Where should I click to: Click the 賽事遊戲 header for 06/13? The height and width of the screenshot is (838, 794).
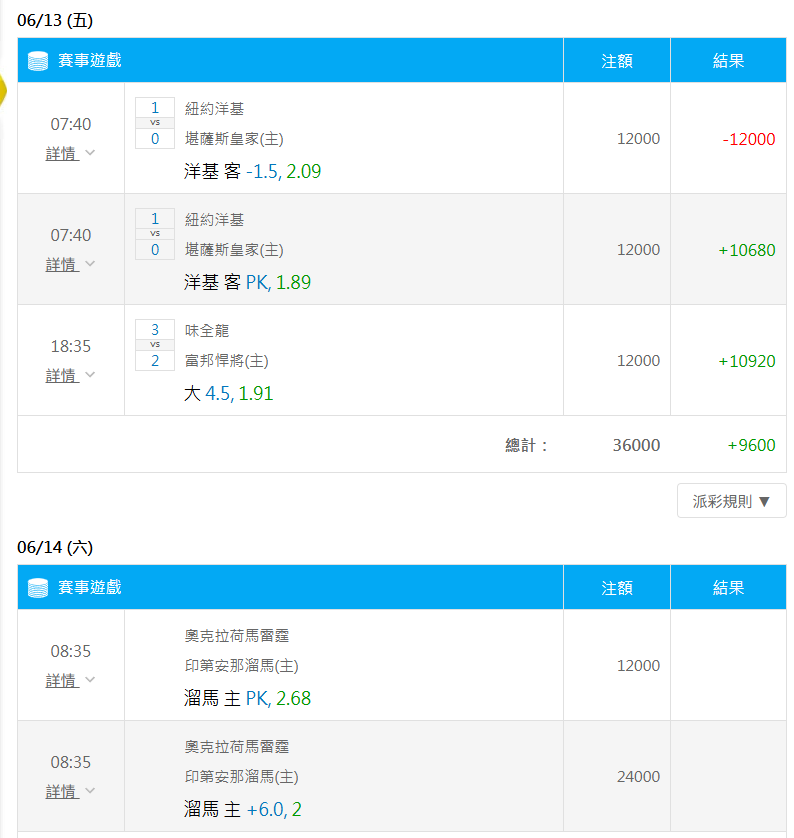(90, 60)
